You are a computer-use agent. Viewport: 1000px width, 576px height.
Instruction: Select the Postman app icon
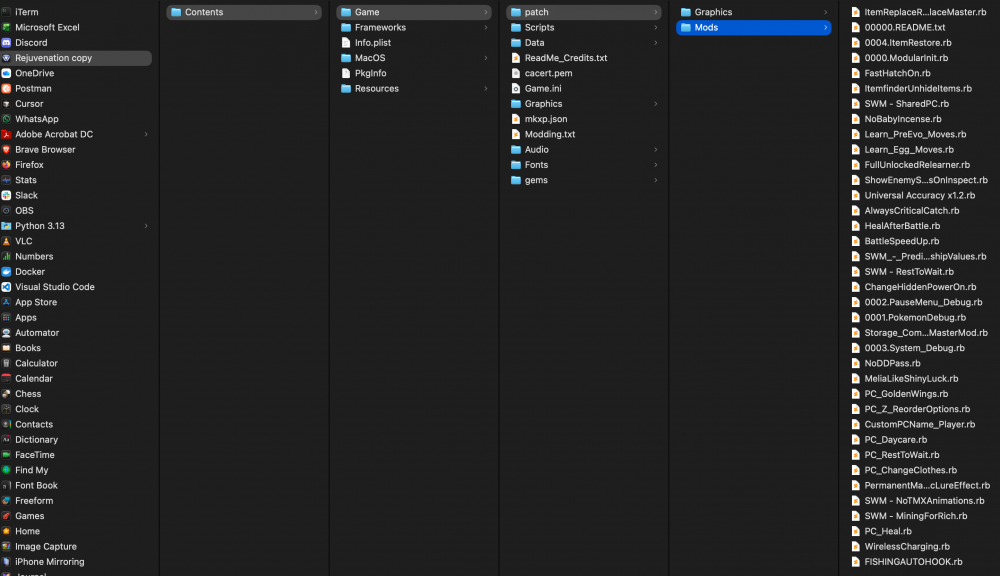6,89
